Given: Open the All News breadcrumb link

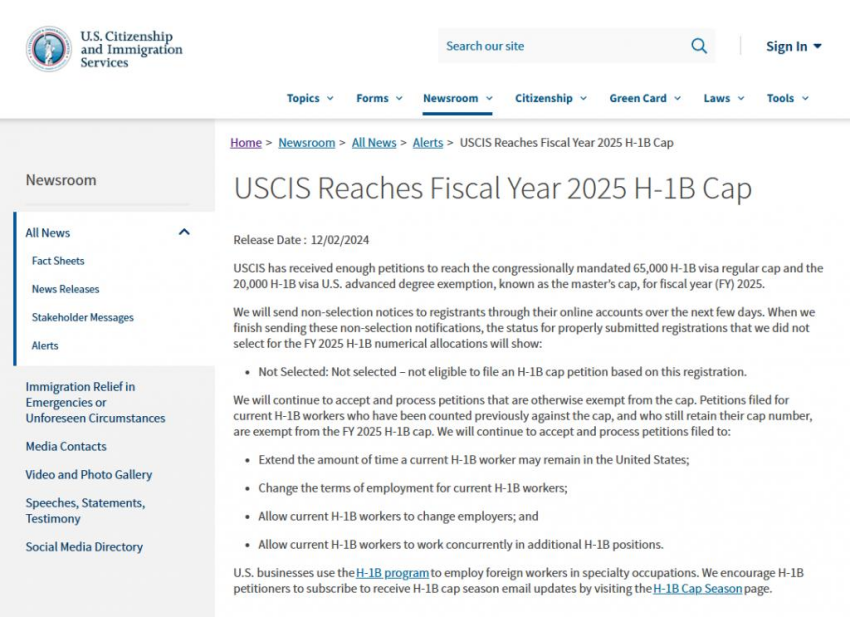Looking at the screenshot, I should pos(374,143).
